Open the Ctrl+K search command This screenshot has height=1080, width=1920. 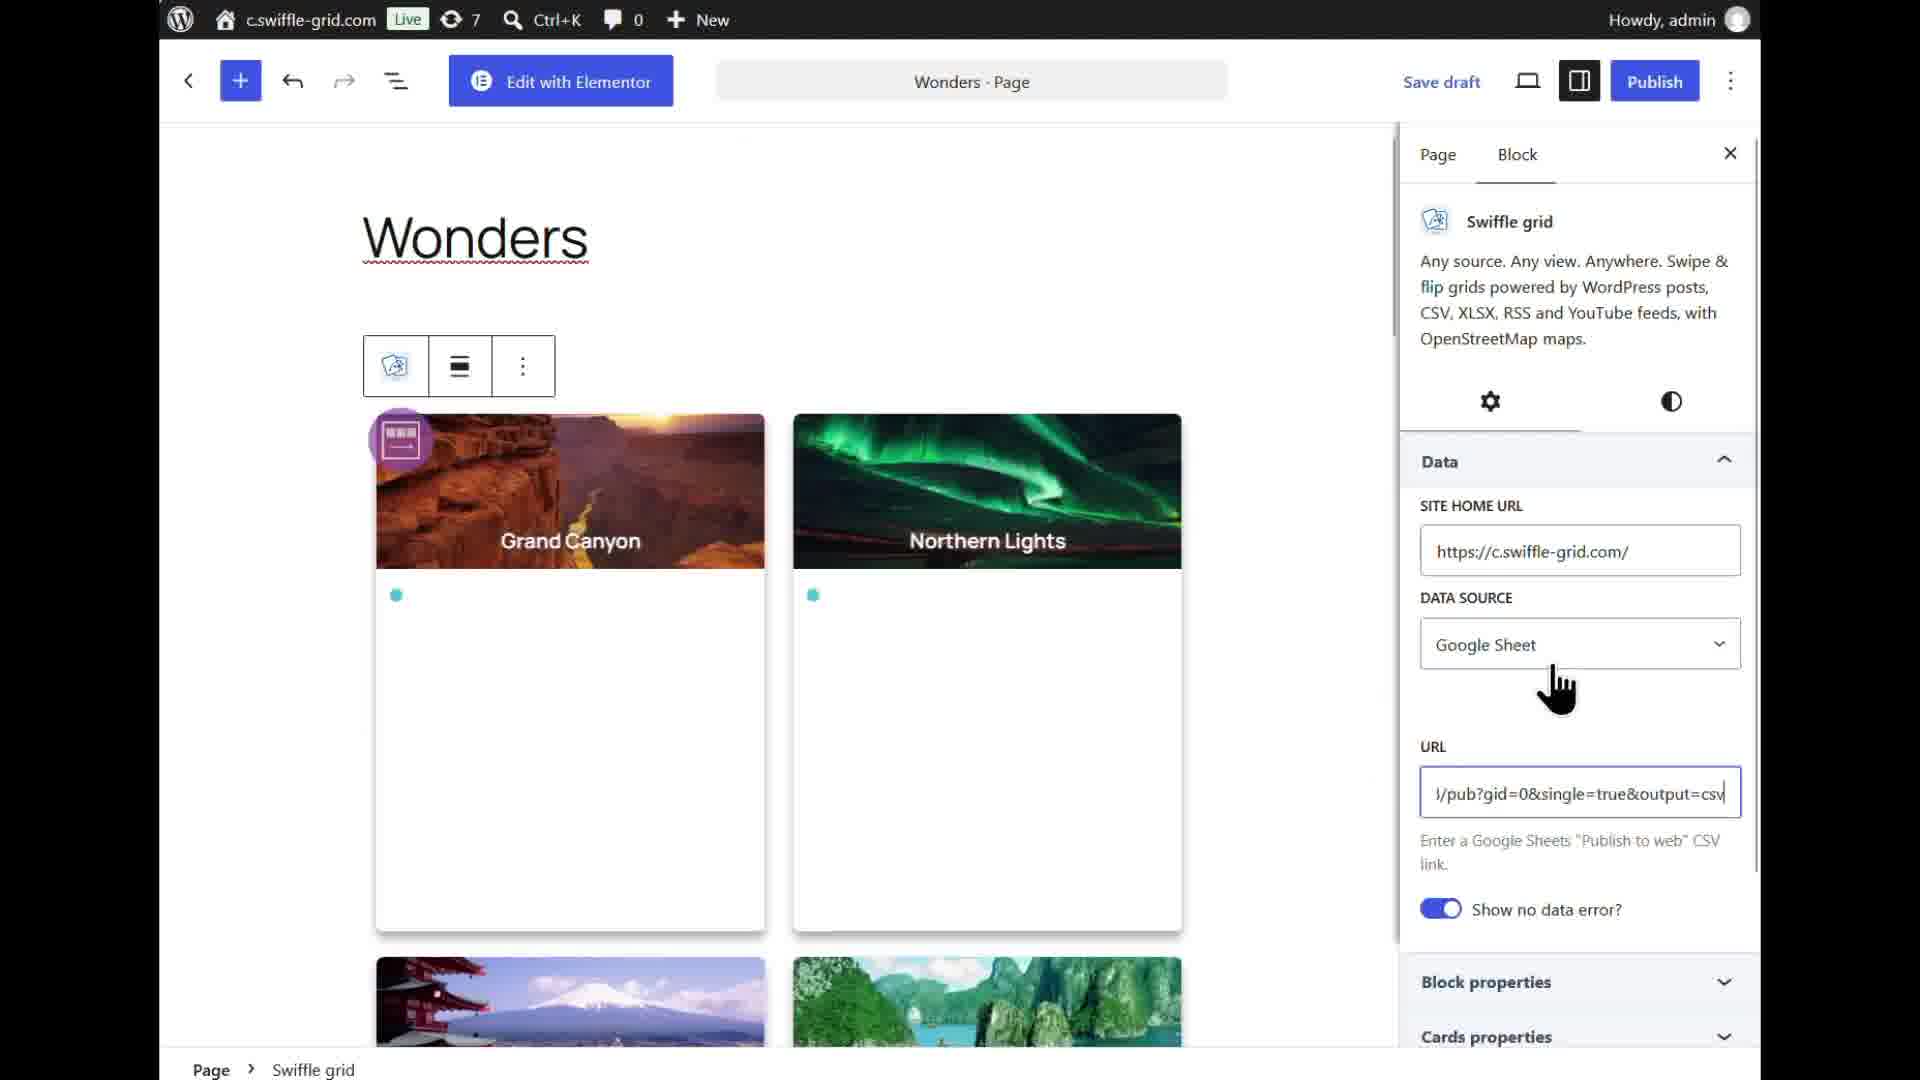[542, 20]
